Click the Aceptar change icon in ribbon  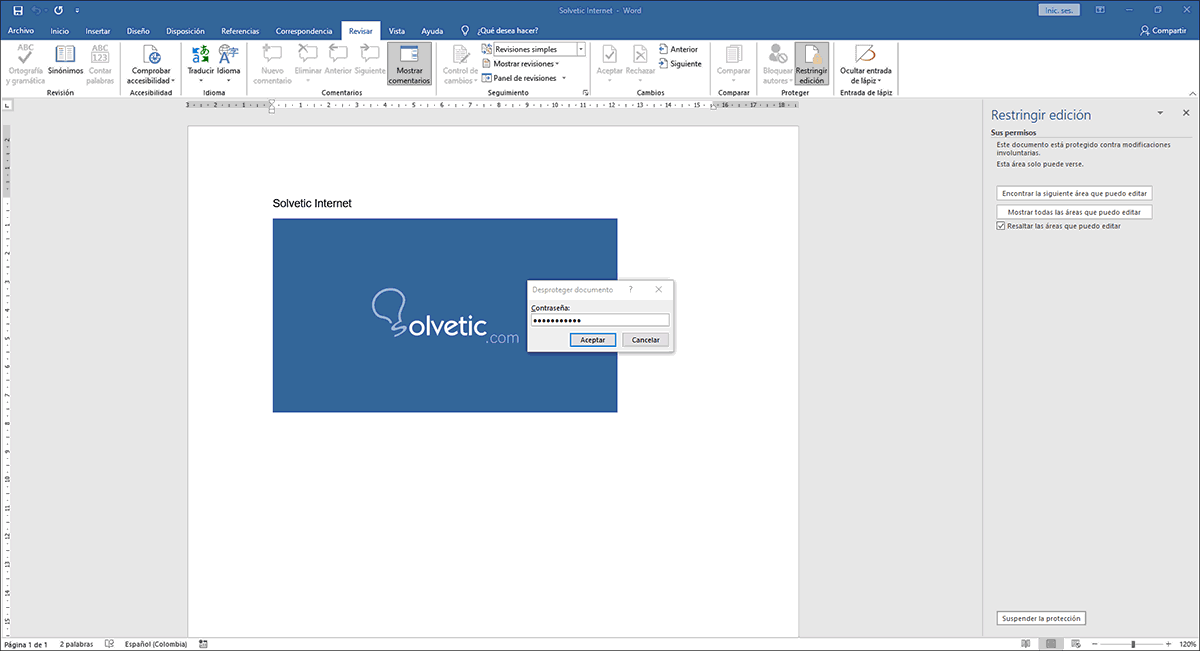pos(609,54)
